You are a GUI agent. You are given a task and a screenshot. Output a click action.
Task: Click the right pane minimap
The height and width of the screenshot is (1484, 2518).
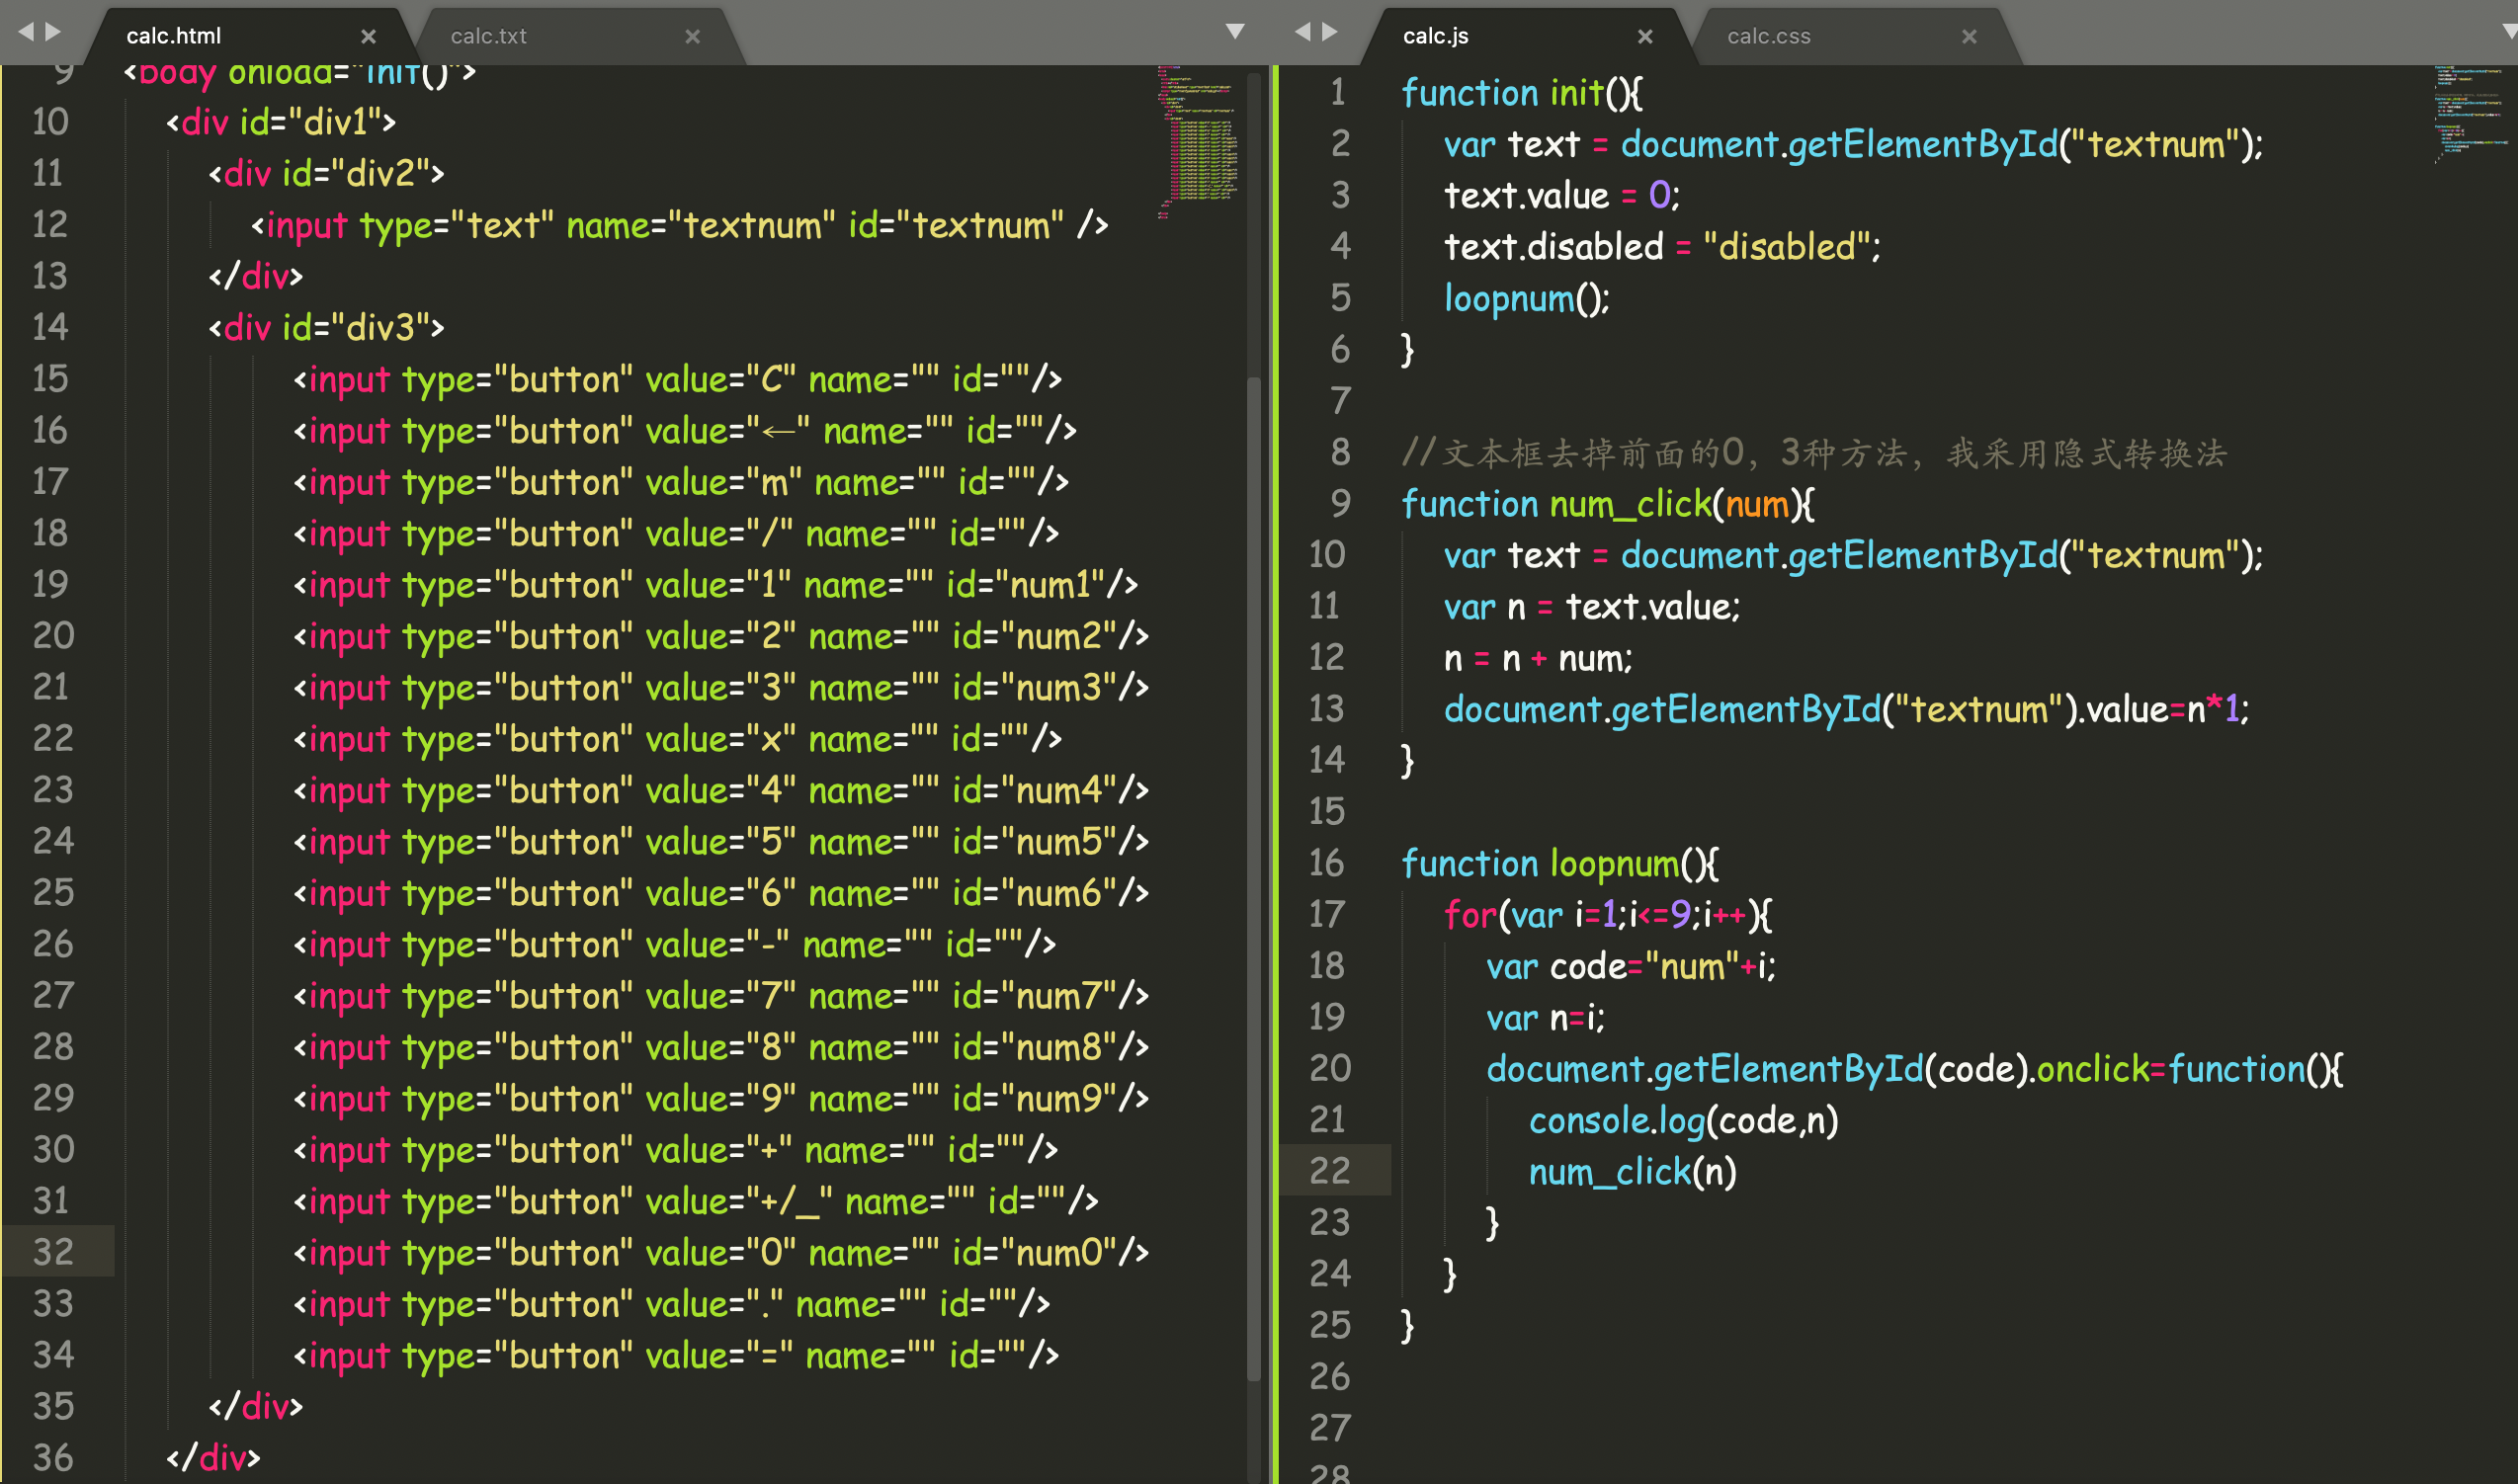coord(2472,115)
